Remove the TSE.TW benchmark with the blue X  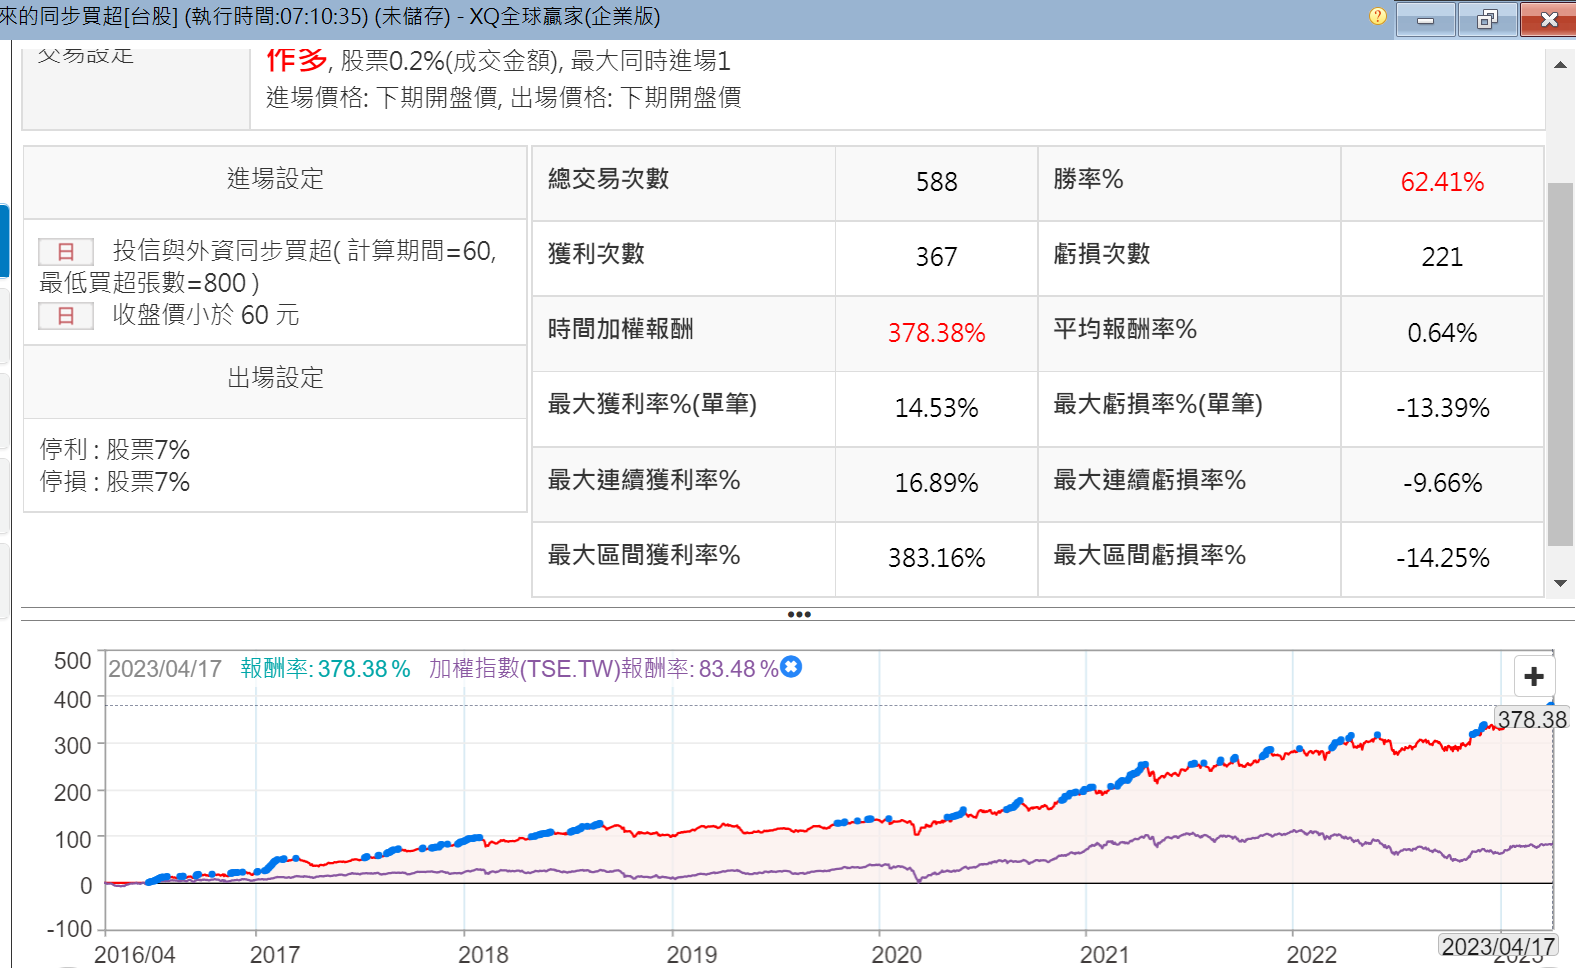791,667
